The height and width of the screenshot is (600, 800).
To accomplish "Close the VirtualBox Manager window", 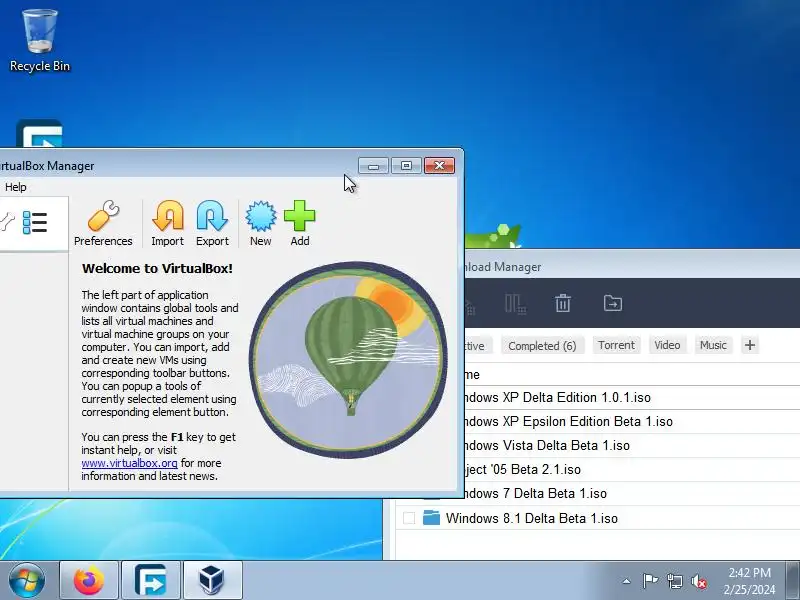I will (439, 166).
